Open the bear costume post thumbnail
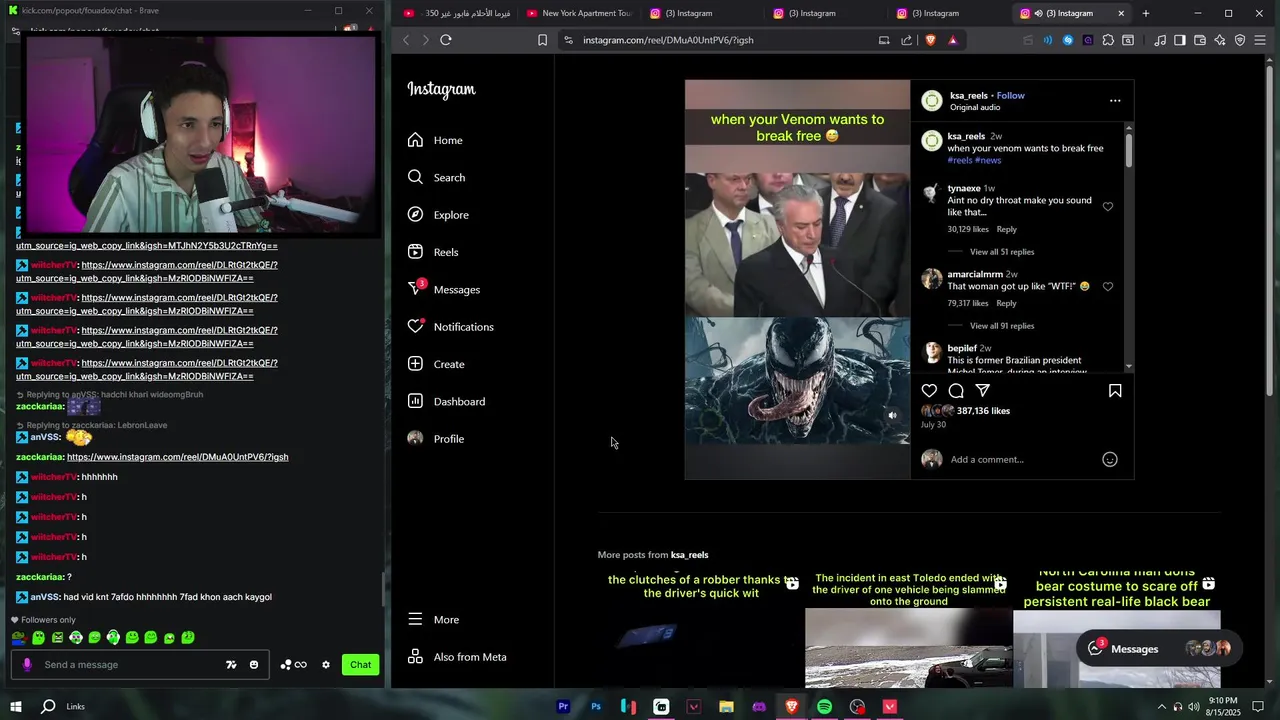The height and width of the screenshot is (720, 1280). point(1116,627)
